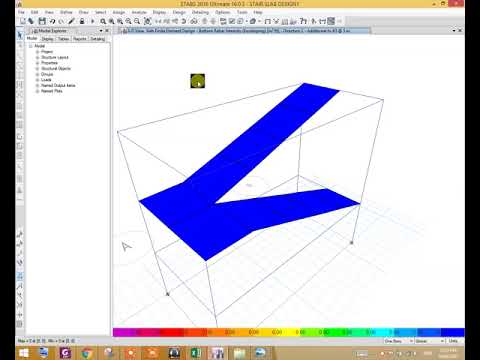Viewport: 480px width, 360px height.
Task: Click the dark blue end of the color legend
Action: [453, 332]
